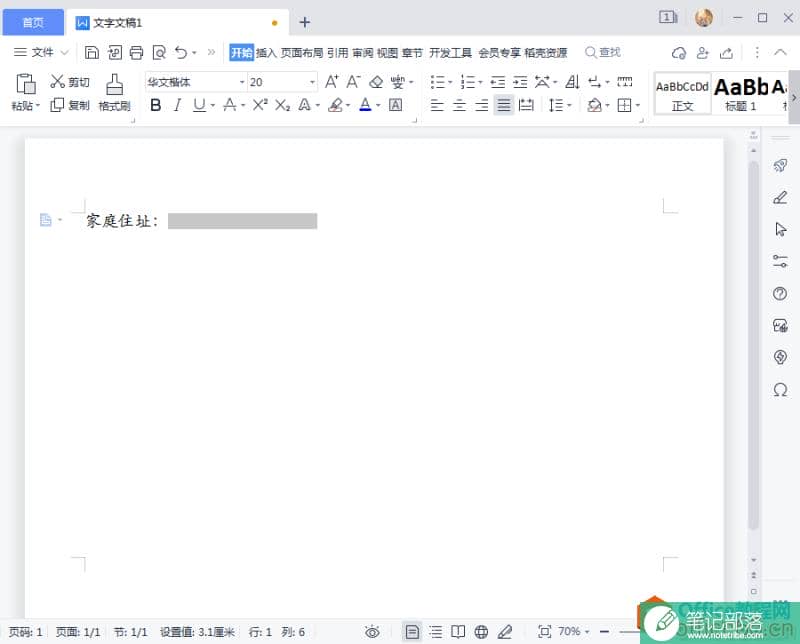Viewport: 800px width, 644px height.
Task: Open zoom level 70% dropdown
Action: 574,632
